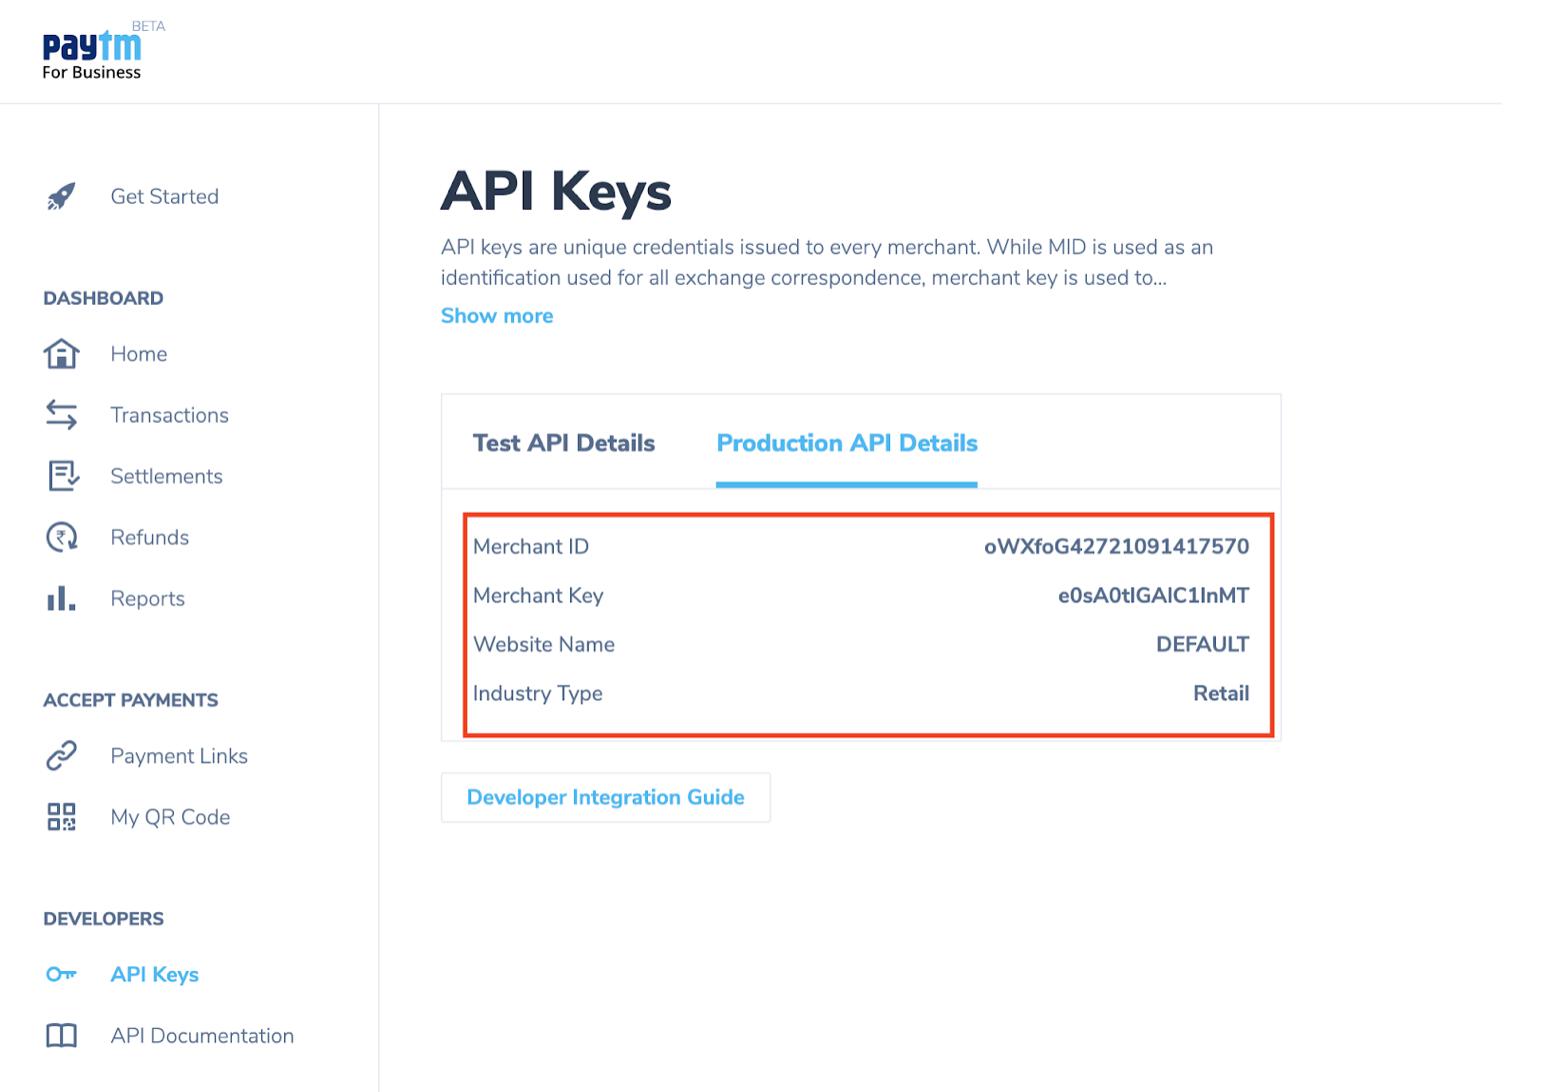
Task: Click the DEVELOPERS section header
Action: pos(103,918)
